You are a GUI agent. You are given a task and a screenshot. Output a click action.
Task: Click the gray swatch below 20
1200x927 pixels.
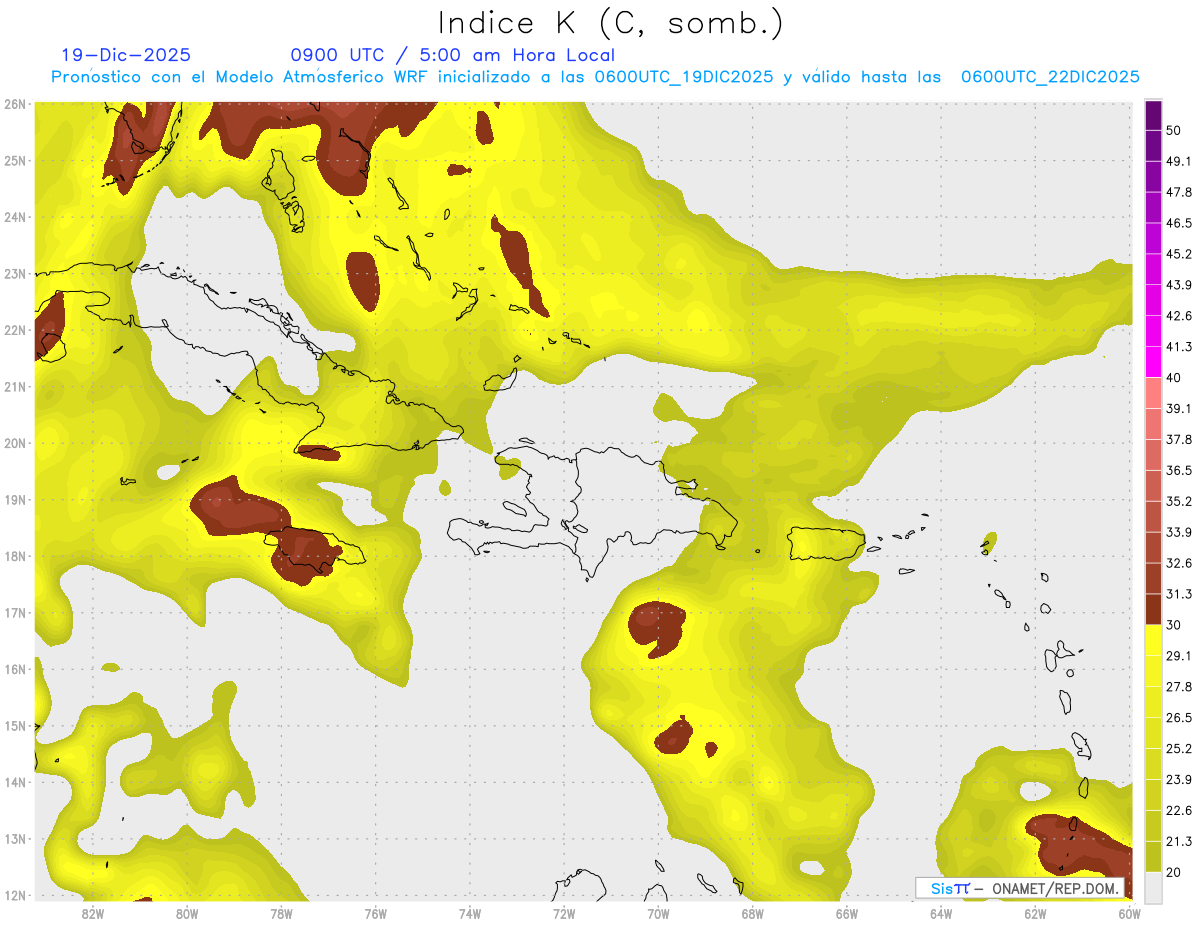[x=1153, y=887]
